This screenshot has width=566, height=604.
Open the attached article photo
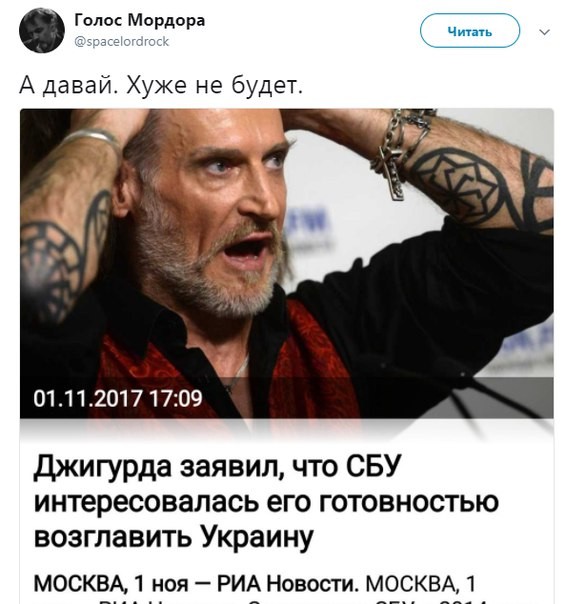click(287, 263)
